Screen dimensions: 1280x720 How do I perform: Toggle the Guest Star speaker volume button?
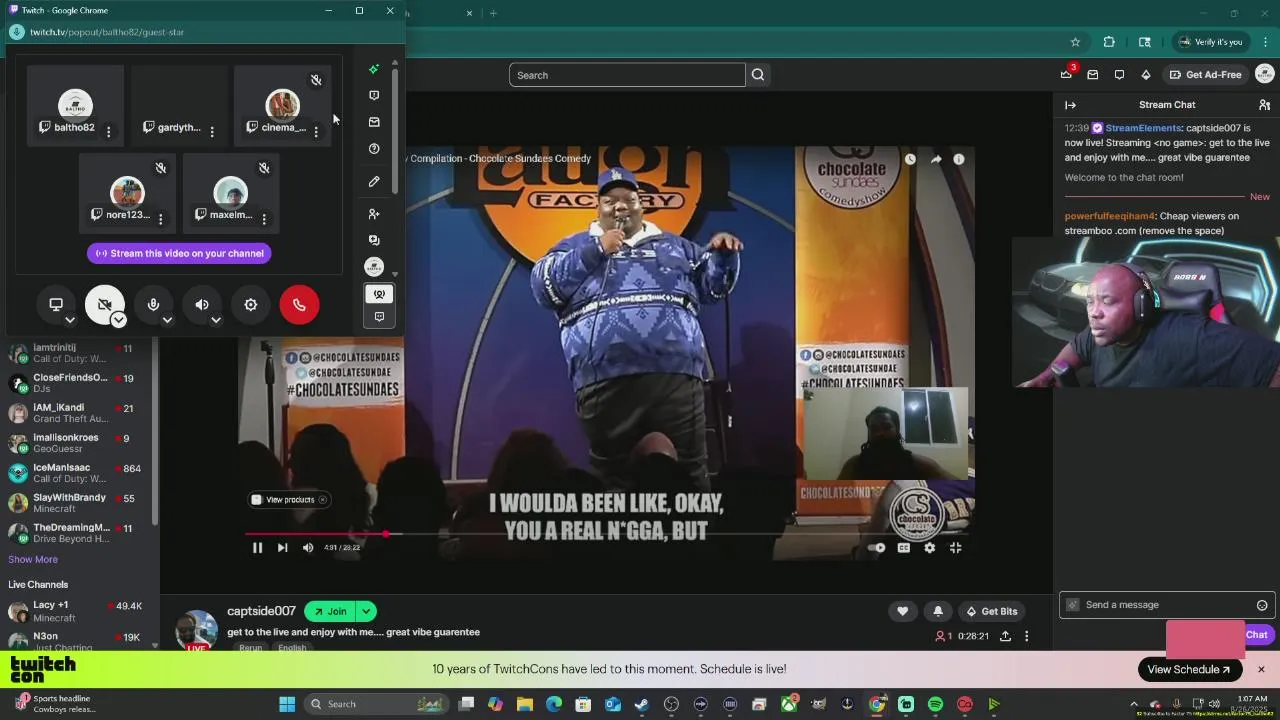coord(202,305)
